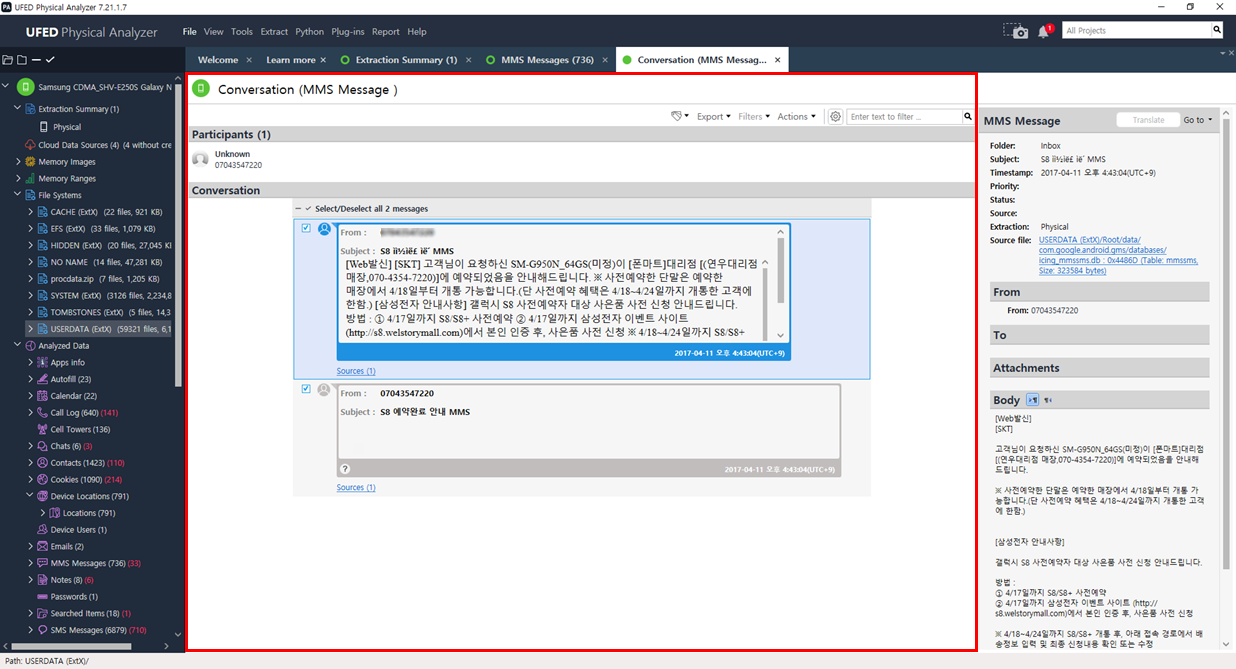The image size is (1236, 669).
Task: Click the Cookies icon in the tree
Action: click(42, 480)
